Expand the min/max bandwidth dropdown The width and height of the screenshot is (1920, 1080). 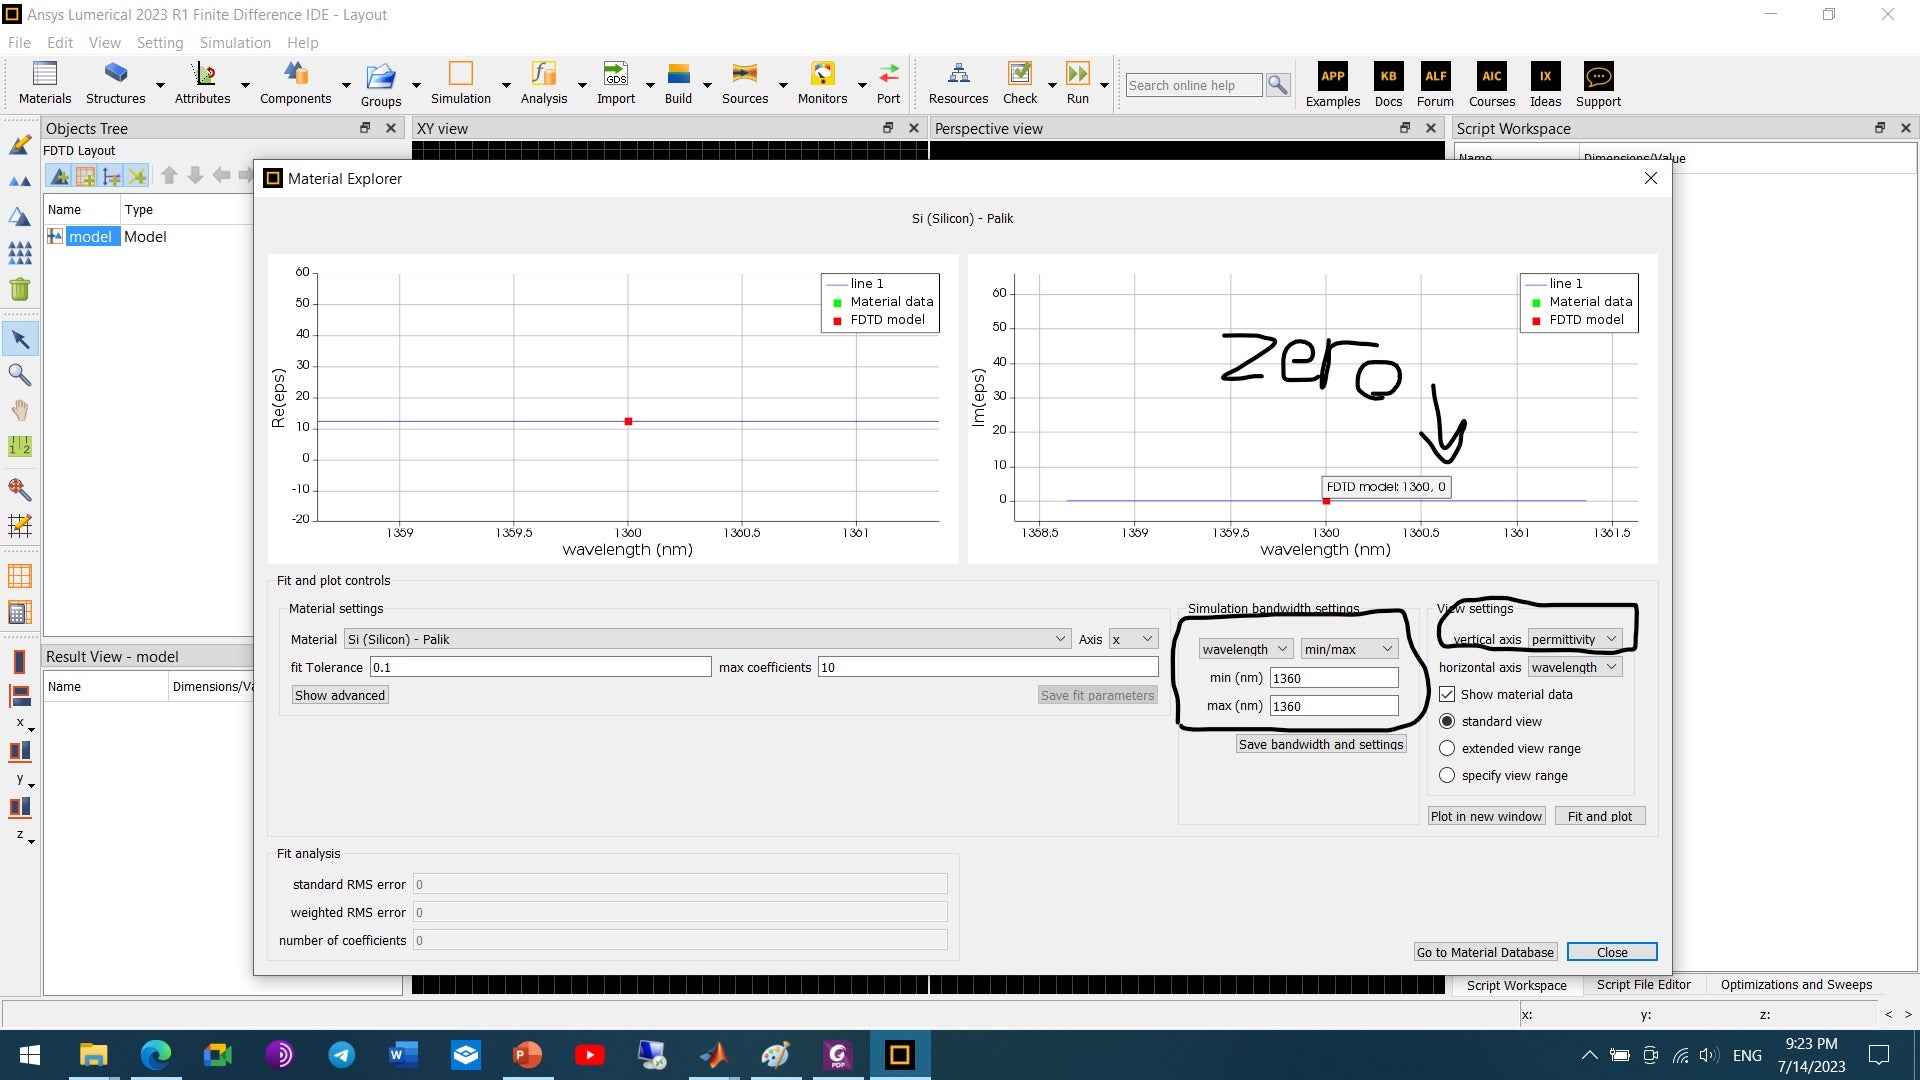coord(1348,649)
